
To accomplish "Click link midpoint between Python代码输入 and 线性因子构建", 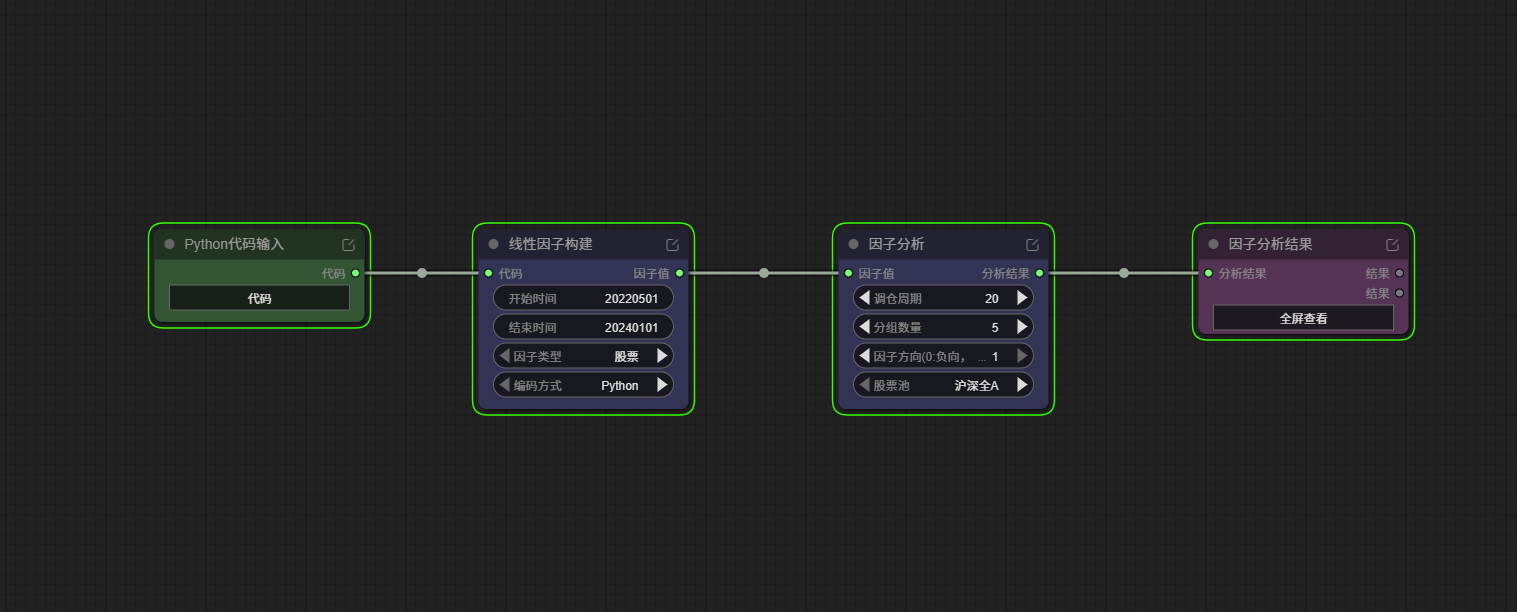I will pyautogui.click(x=422, y=273).
